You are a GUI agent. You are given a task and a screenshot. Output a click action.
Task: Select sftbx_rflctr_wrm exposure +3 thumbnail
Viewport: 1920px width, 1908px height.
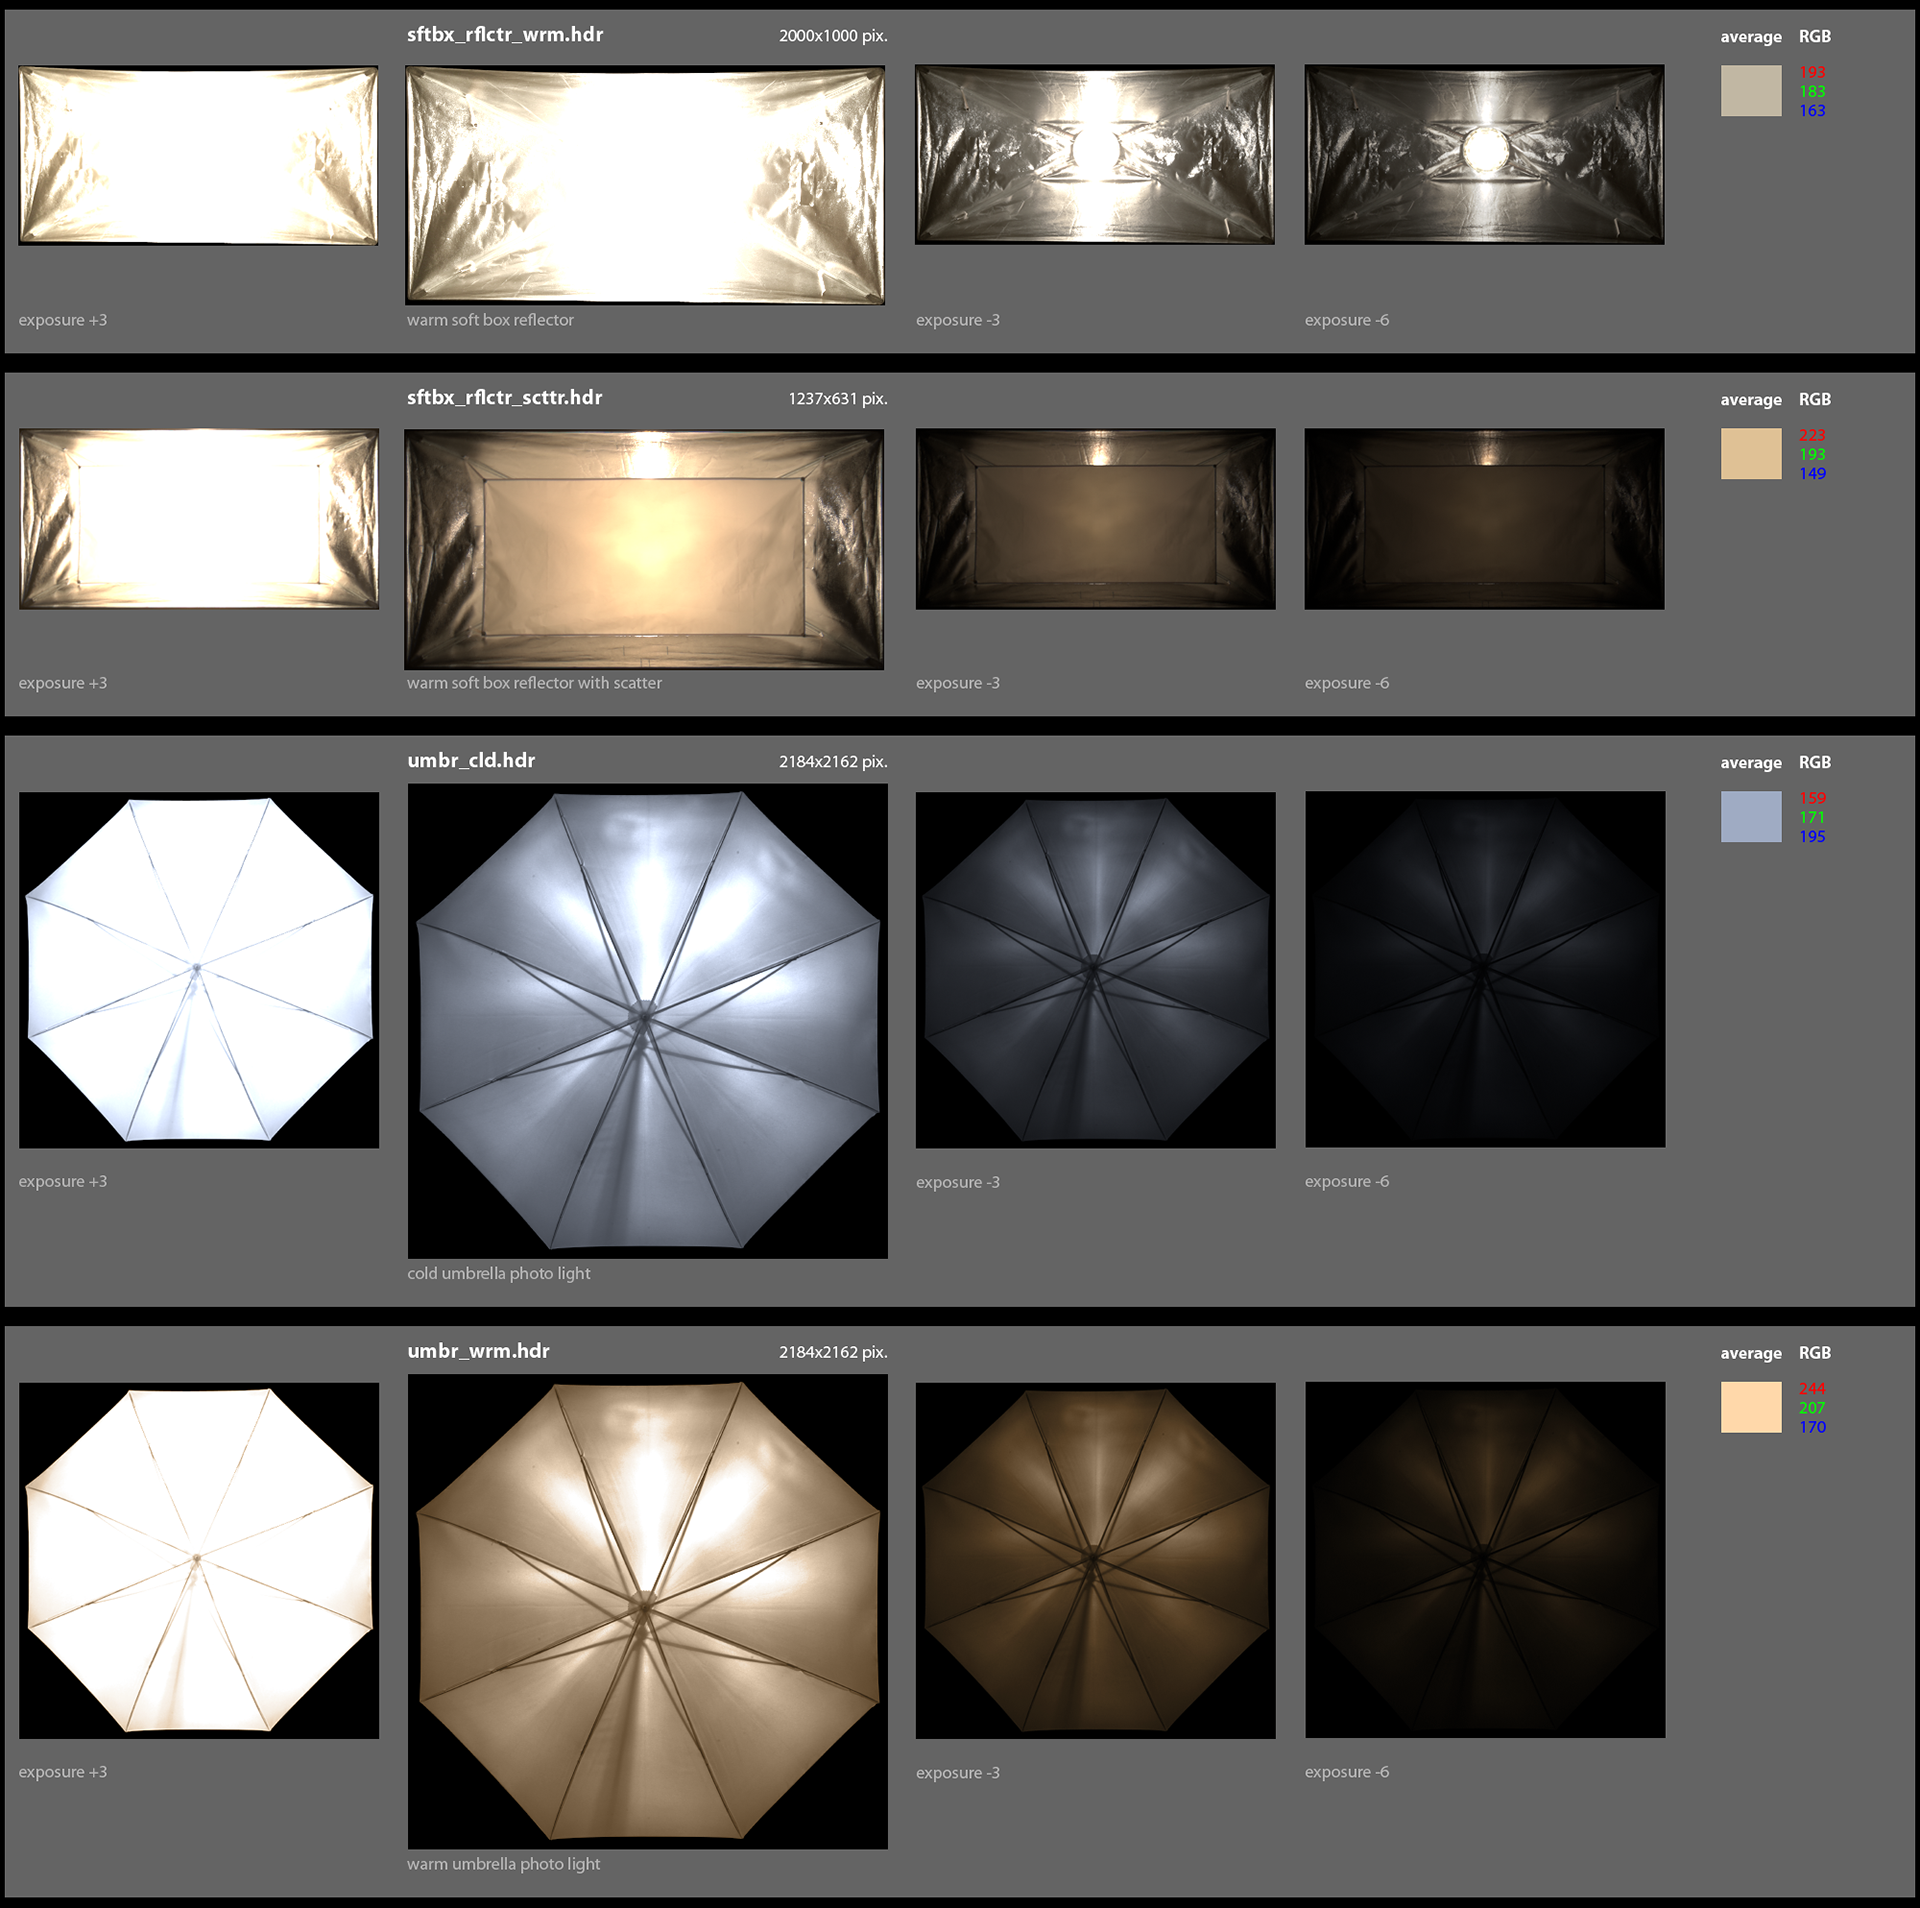pos(198,155)
